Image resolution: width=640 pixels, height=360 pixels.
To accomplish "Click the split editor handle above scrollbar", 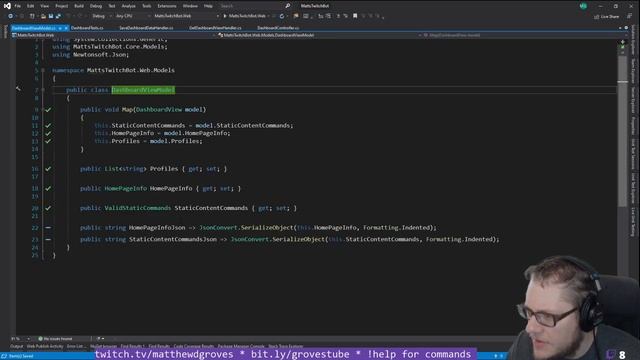I will click(x=622, y=41).
